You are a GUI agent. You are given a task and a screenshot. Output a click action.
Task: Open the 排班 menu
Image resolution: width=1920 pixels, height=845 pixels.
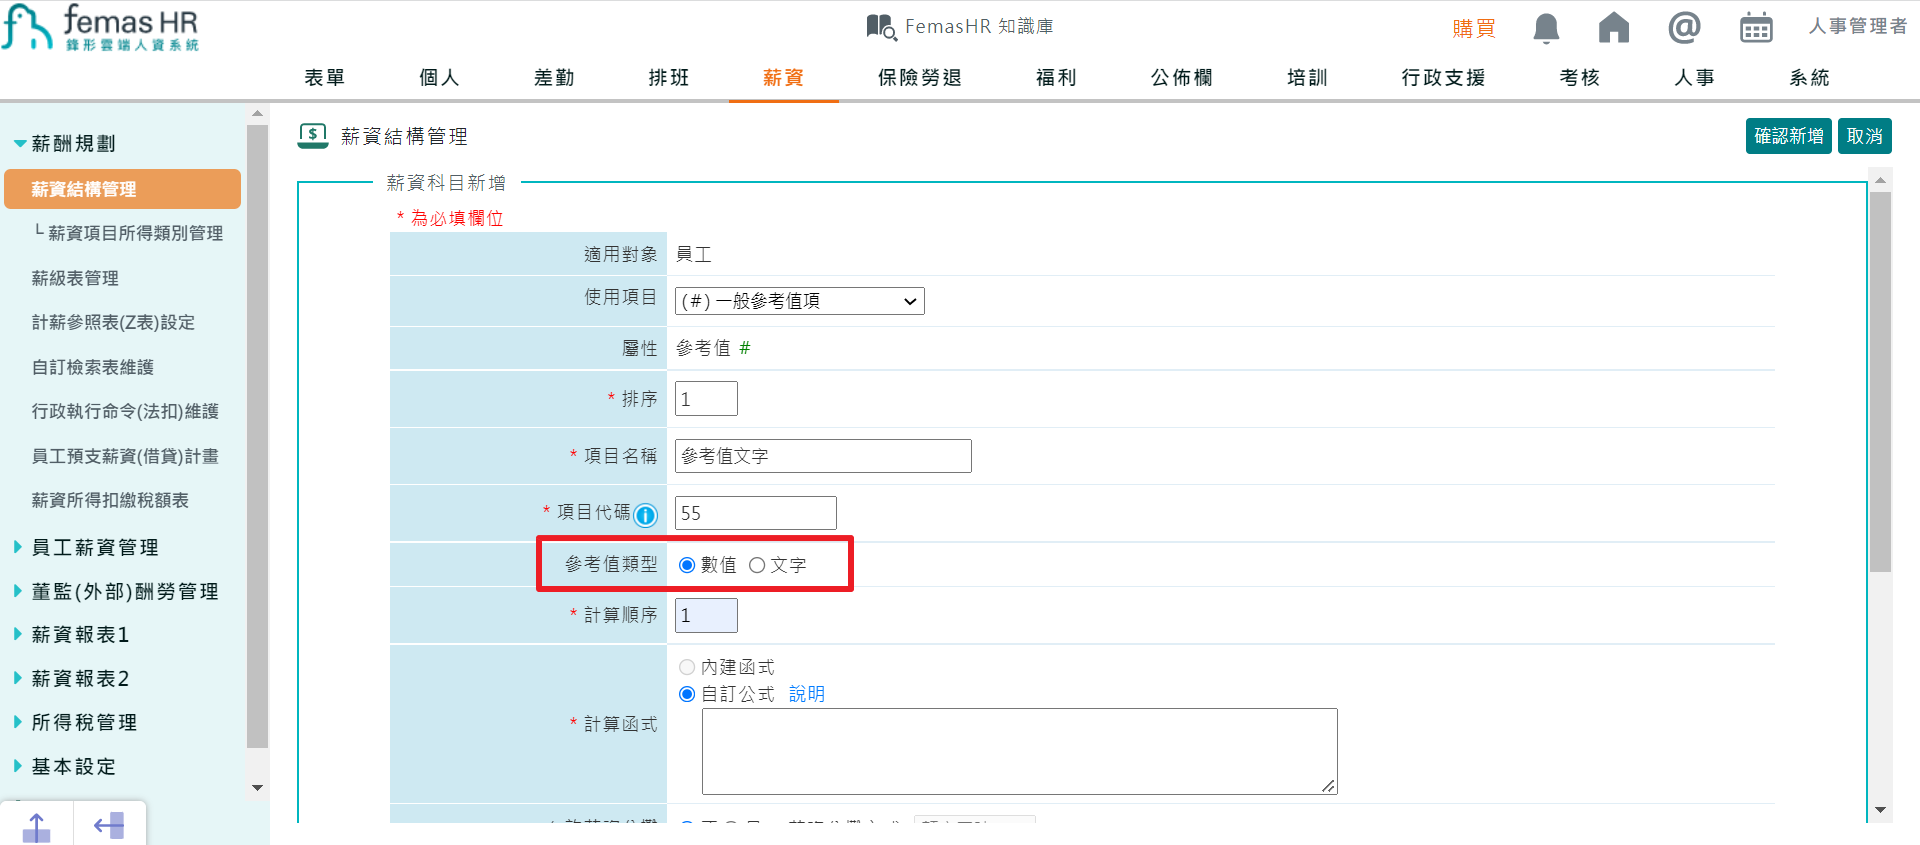(669, 78)
